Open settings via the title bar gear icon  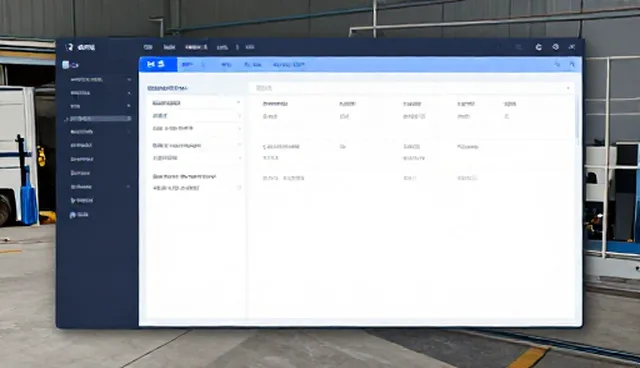(556, 47)
